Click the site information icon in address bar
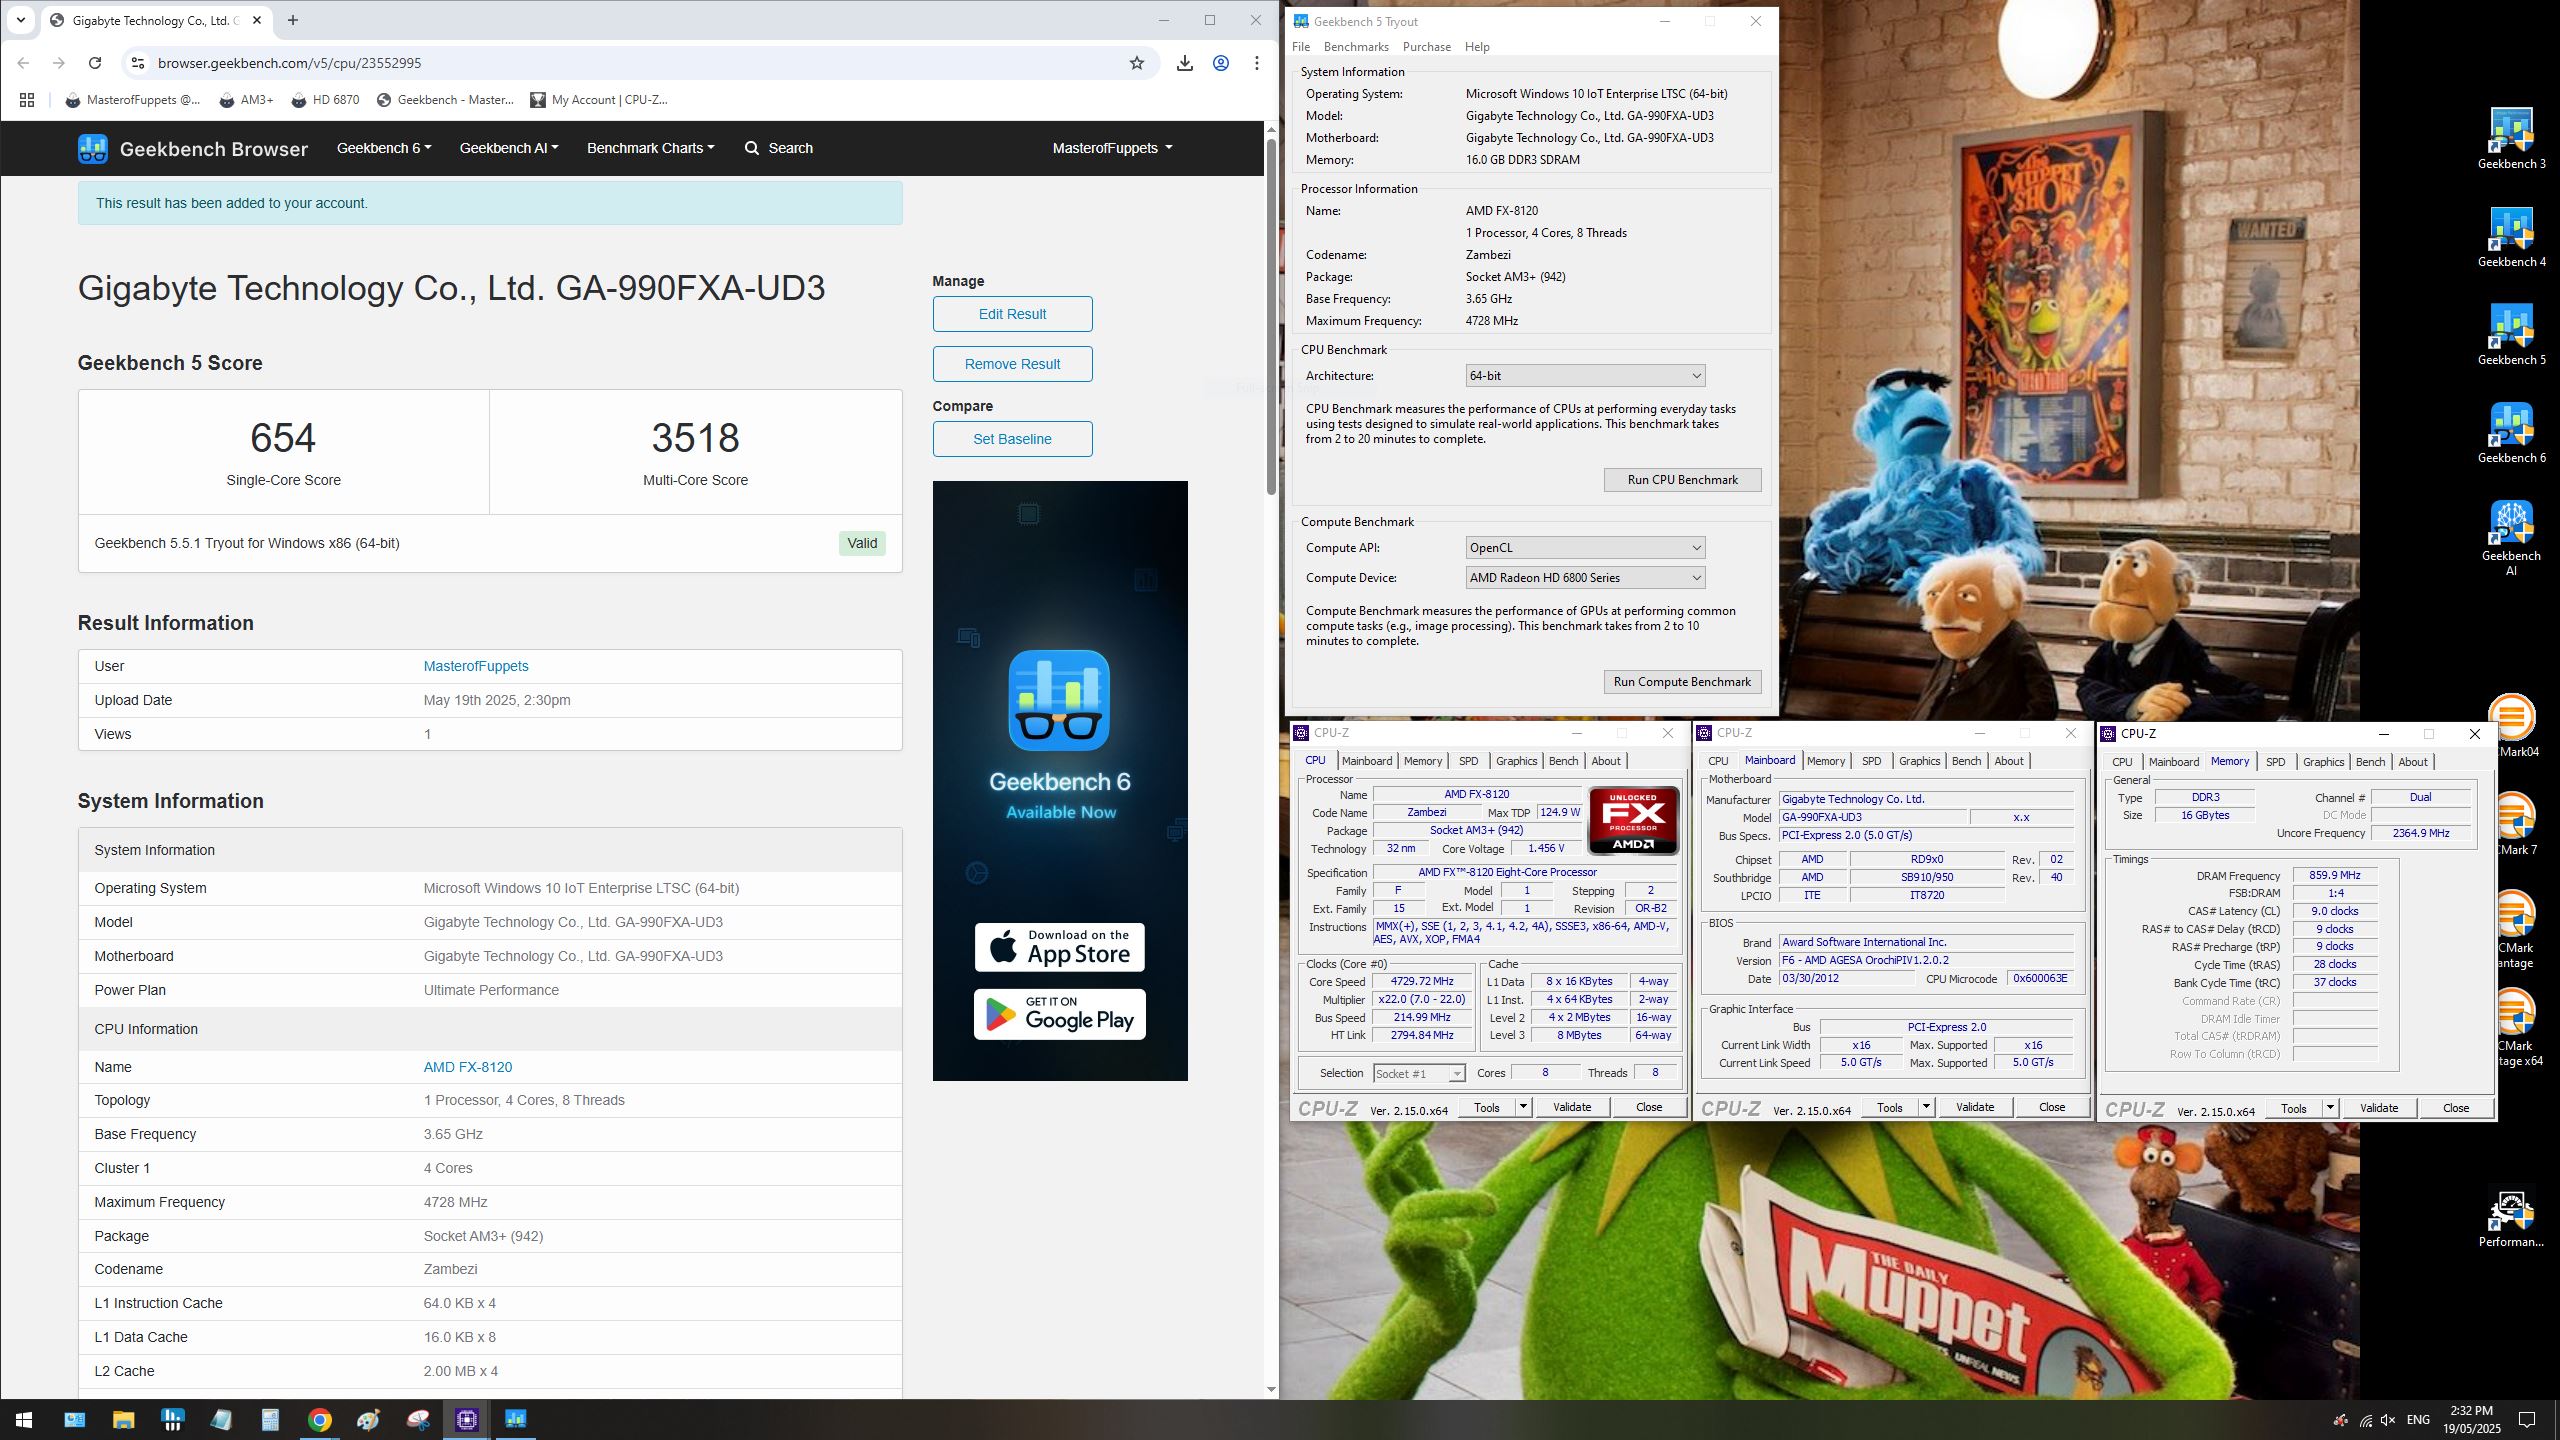Screen dimensions: 2560x1440 (138, 63)
